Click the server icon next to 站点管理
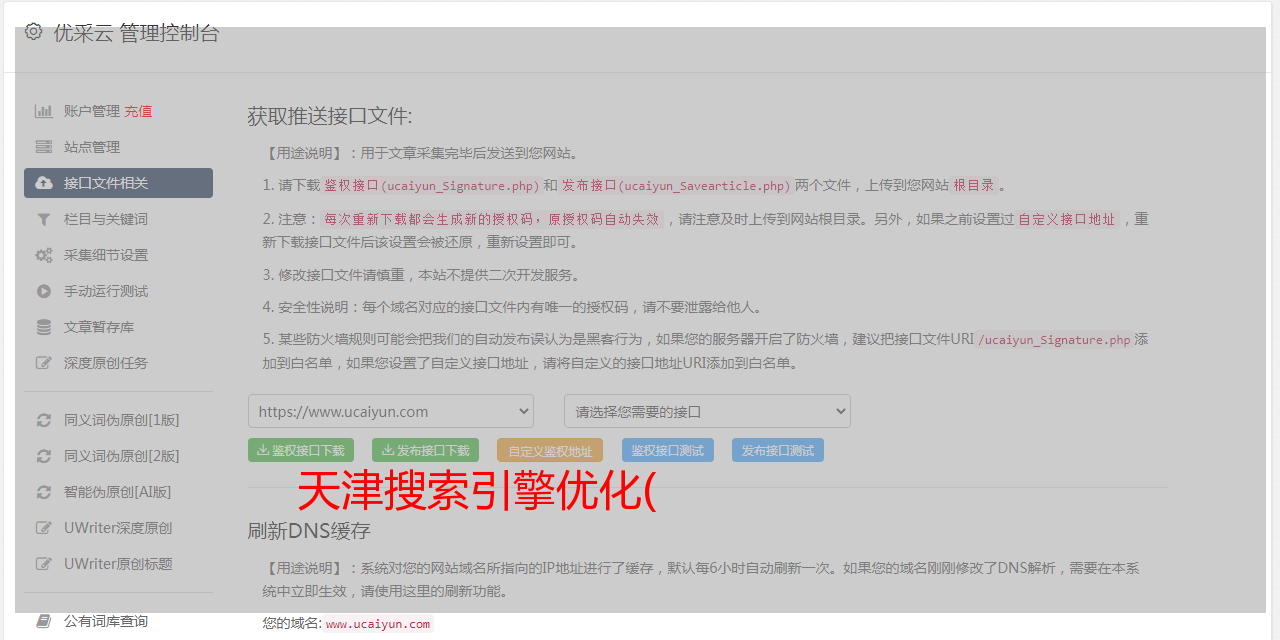Viewport: 1280px width, 640px height. (44, 147)
